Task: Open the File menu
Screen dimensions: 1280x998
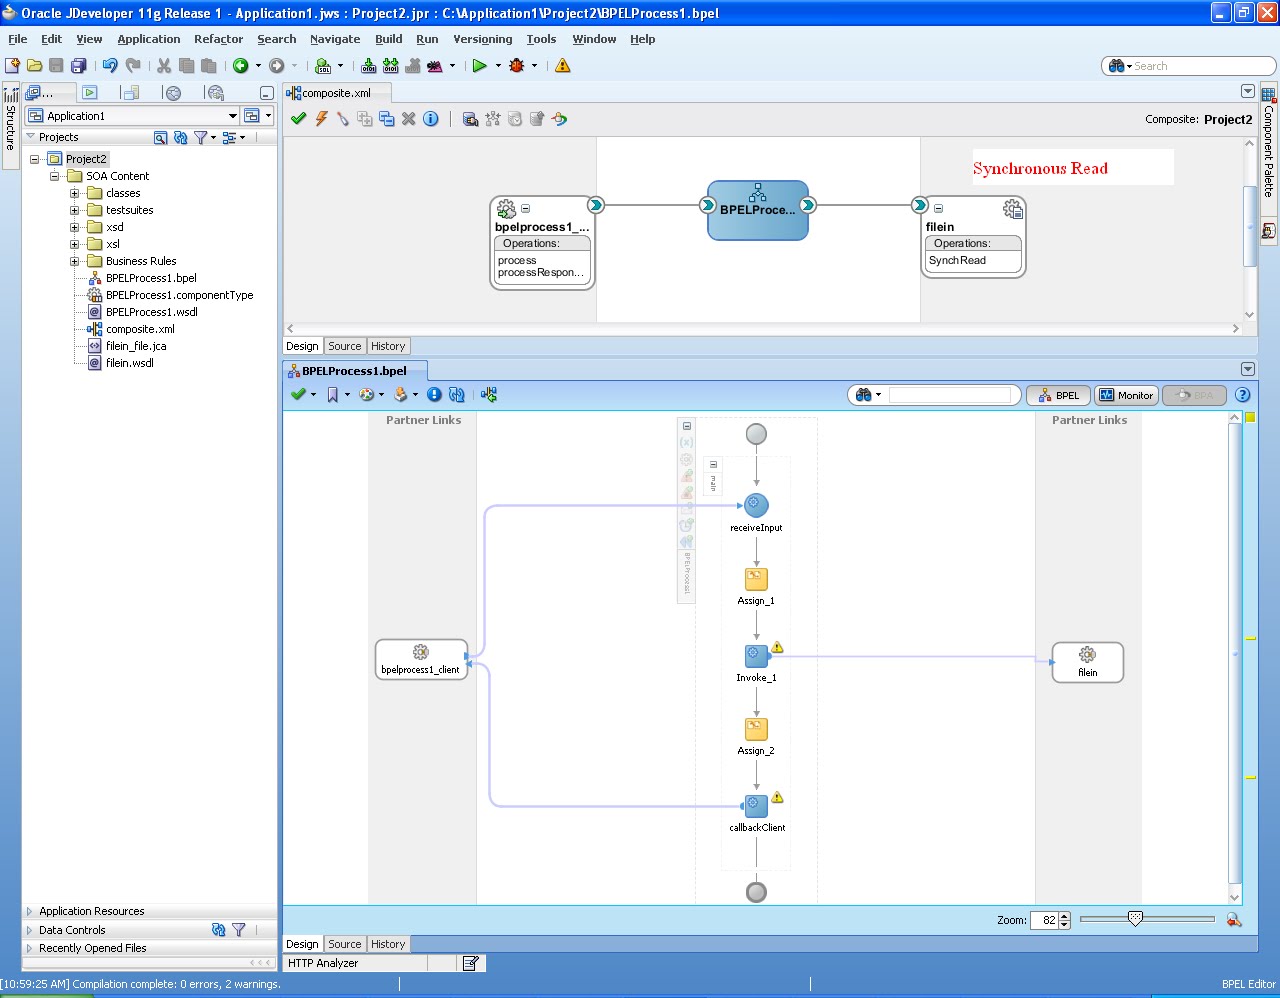Action: click(x=17, y=39)
